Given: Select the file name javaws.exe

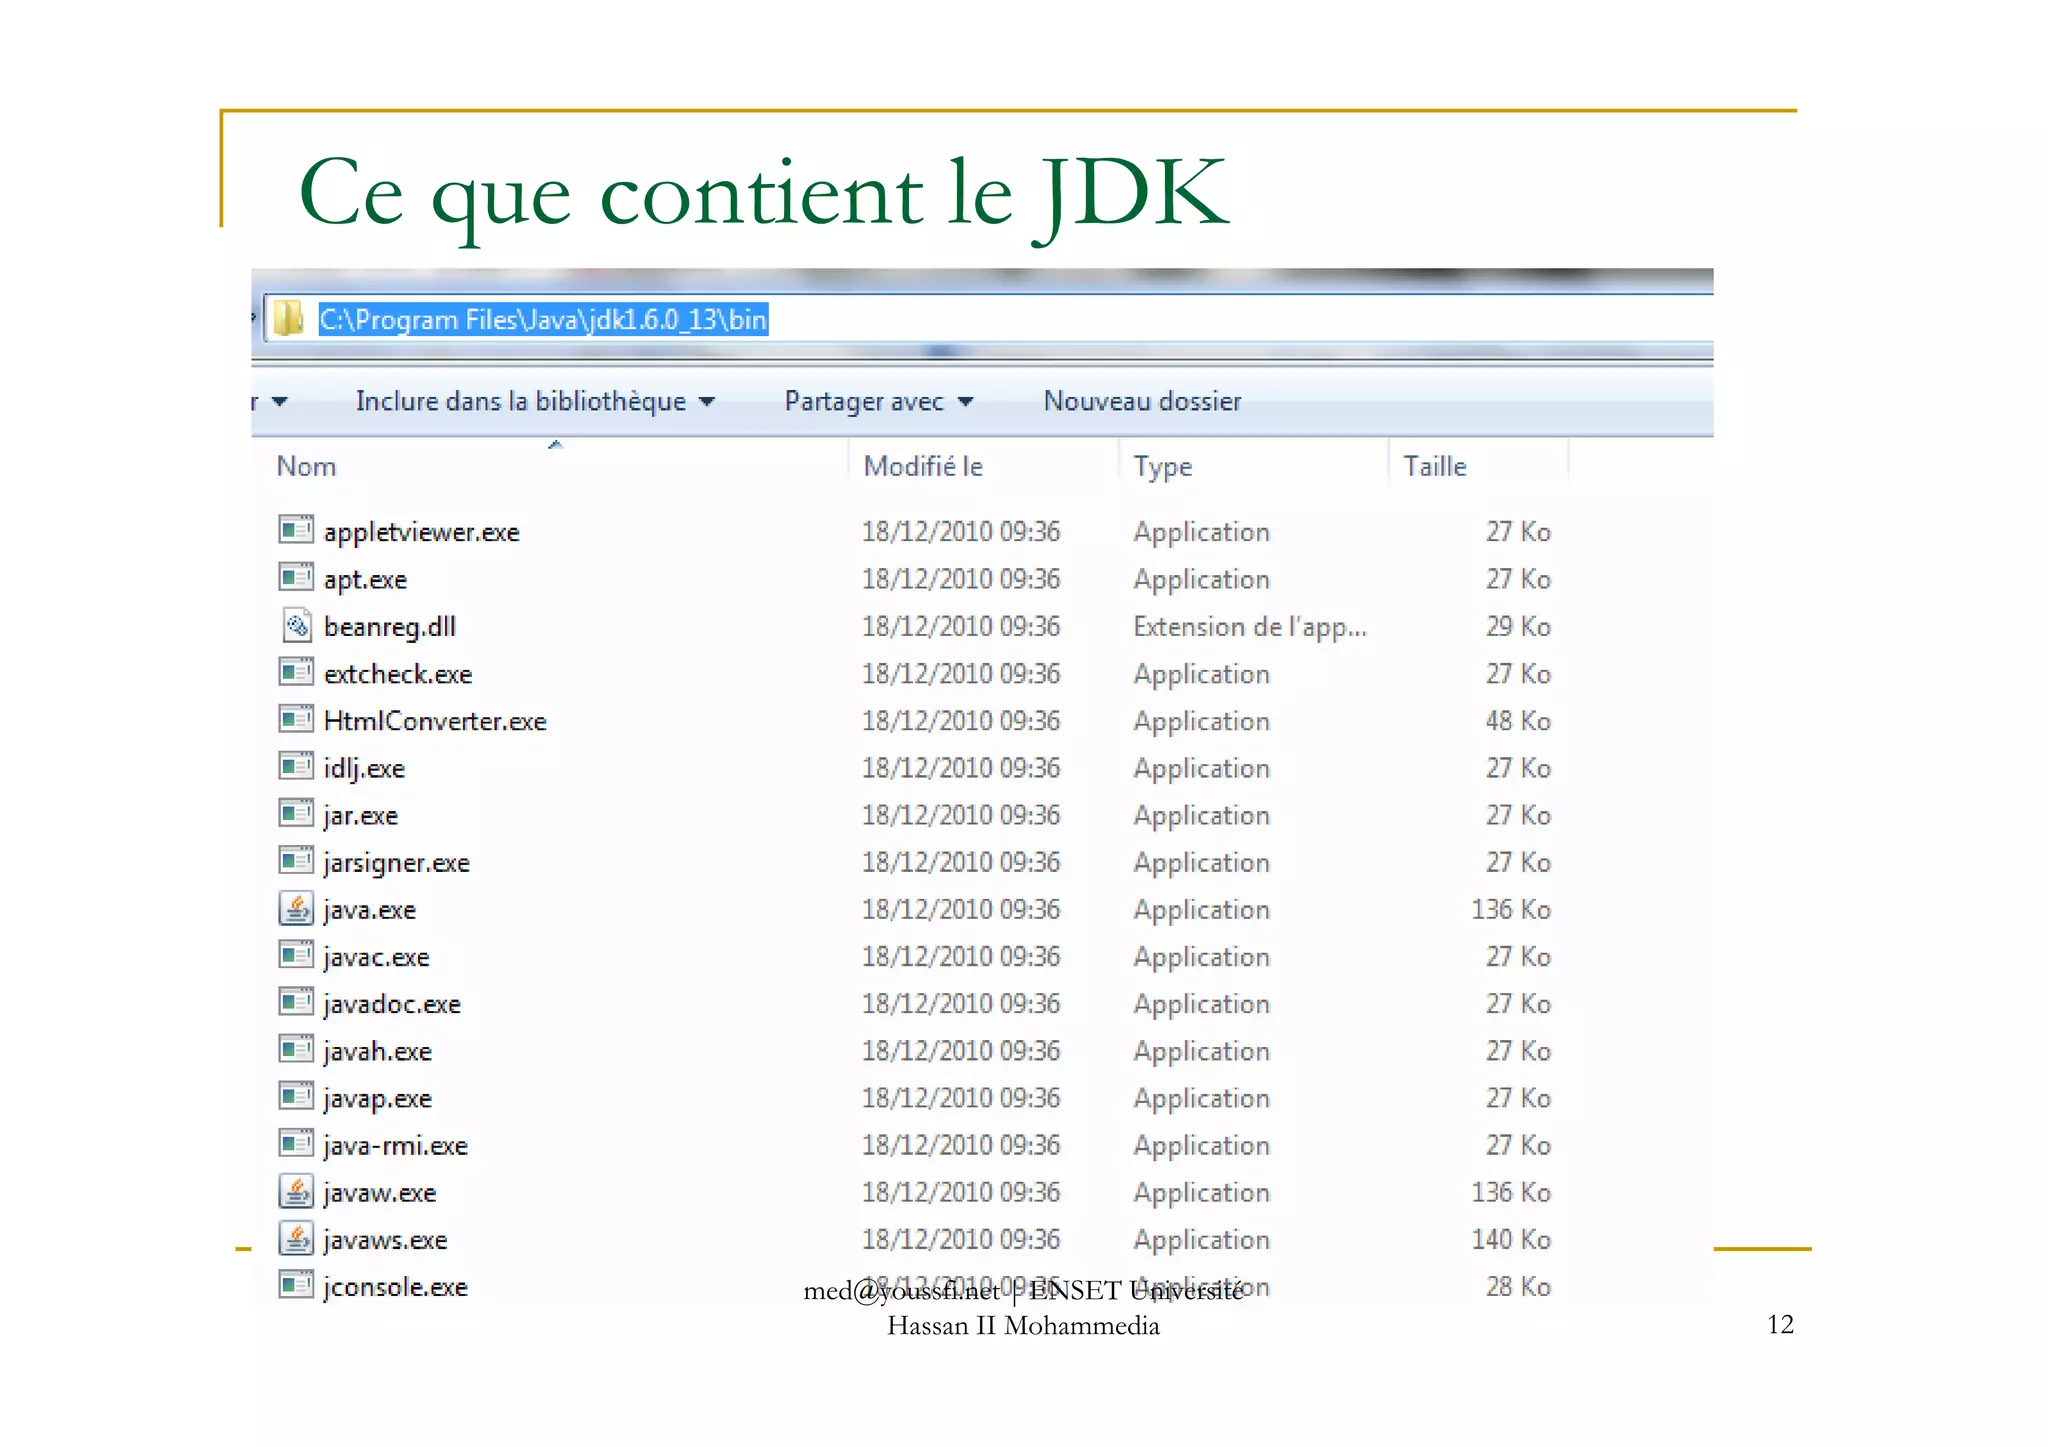Looking at the screenshot, I should [385, 1240].
